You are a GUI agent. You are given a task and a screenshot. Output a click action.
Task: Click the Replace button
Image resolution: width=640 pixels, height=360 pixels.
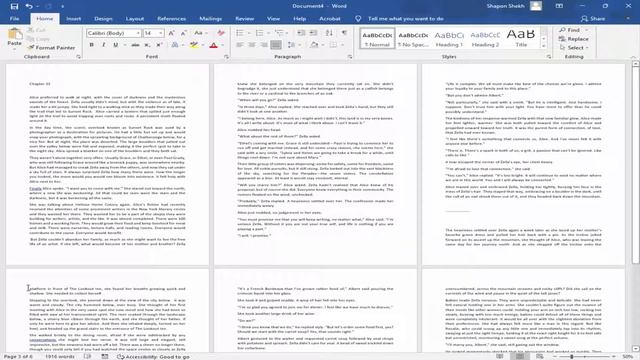[x=574, y=39]
